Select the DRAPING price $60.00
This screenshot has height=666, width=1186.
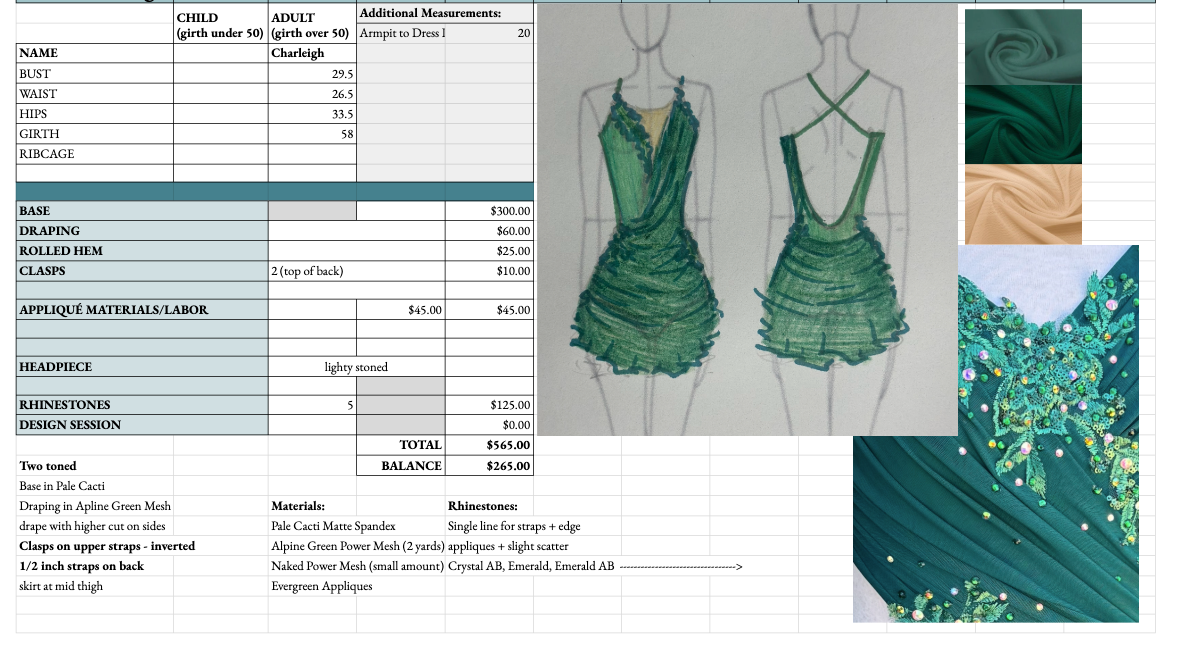pos(489,231)
